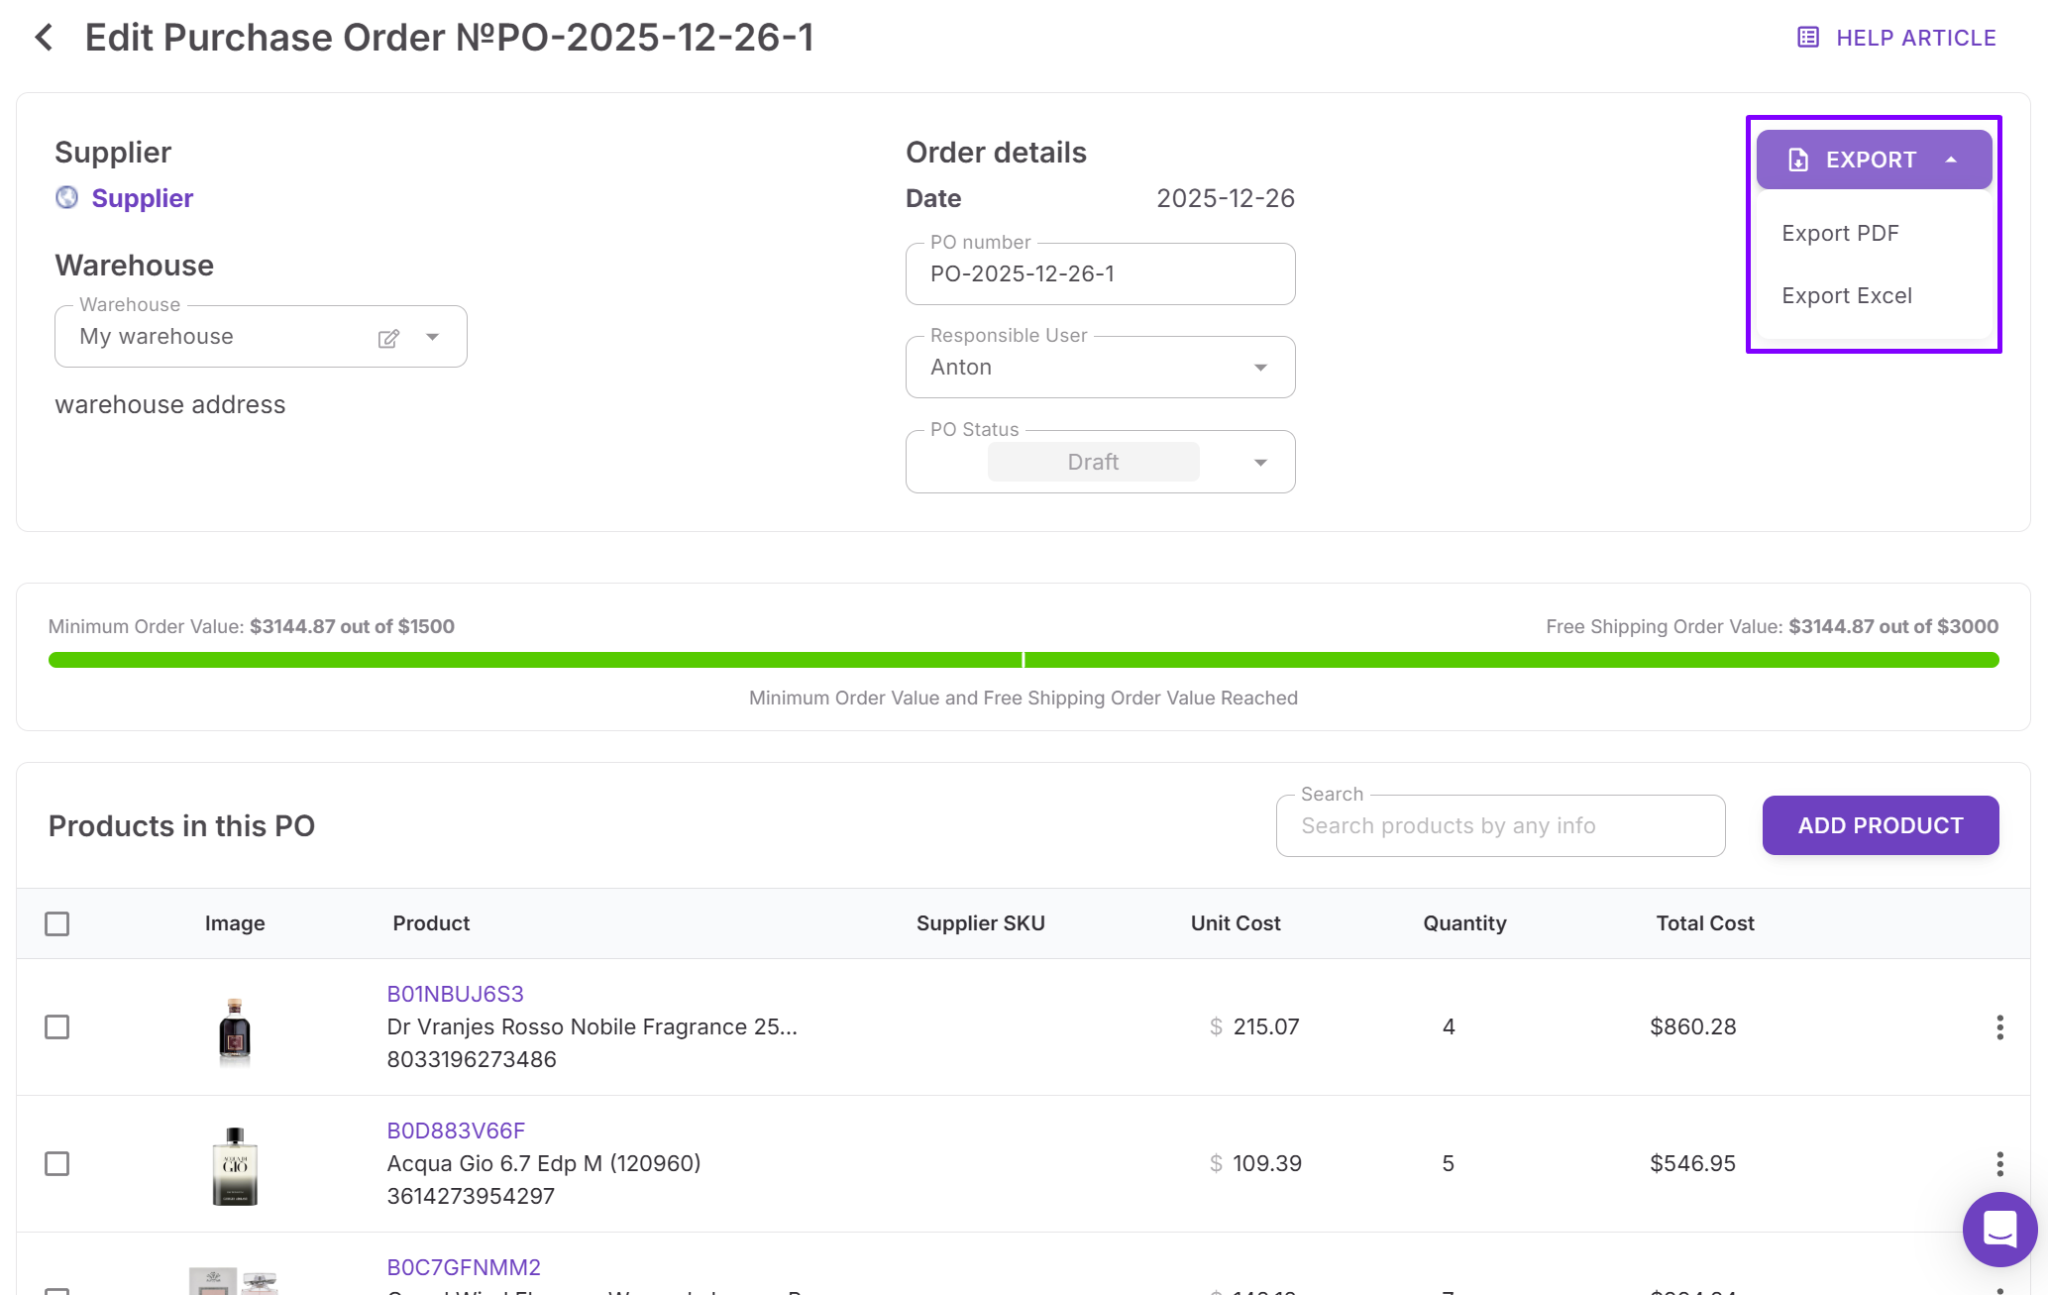Screen dimensions: 2048x1295
Task: Click the green order value progress bar
Action: click(1023, 660)
